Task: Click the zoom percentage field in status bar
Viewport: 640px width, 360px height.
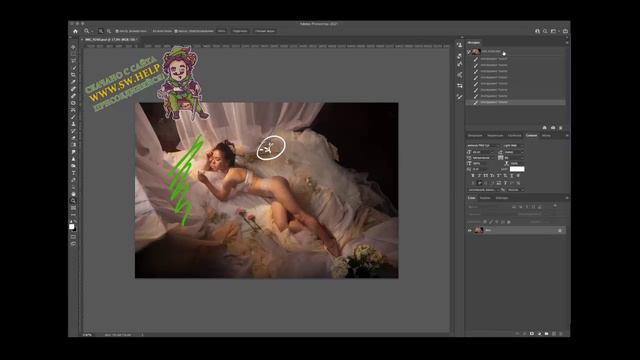Action: 87,335
